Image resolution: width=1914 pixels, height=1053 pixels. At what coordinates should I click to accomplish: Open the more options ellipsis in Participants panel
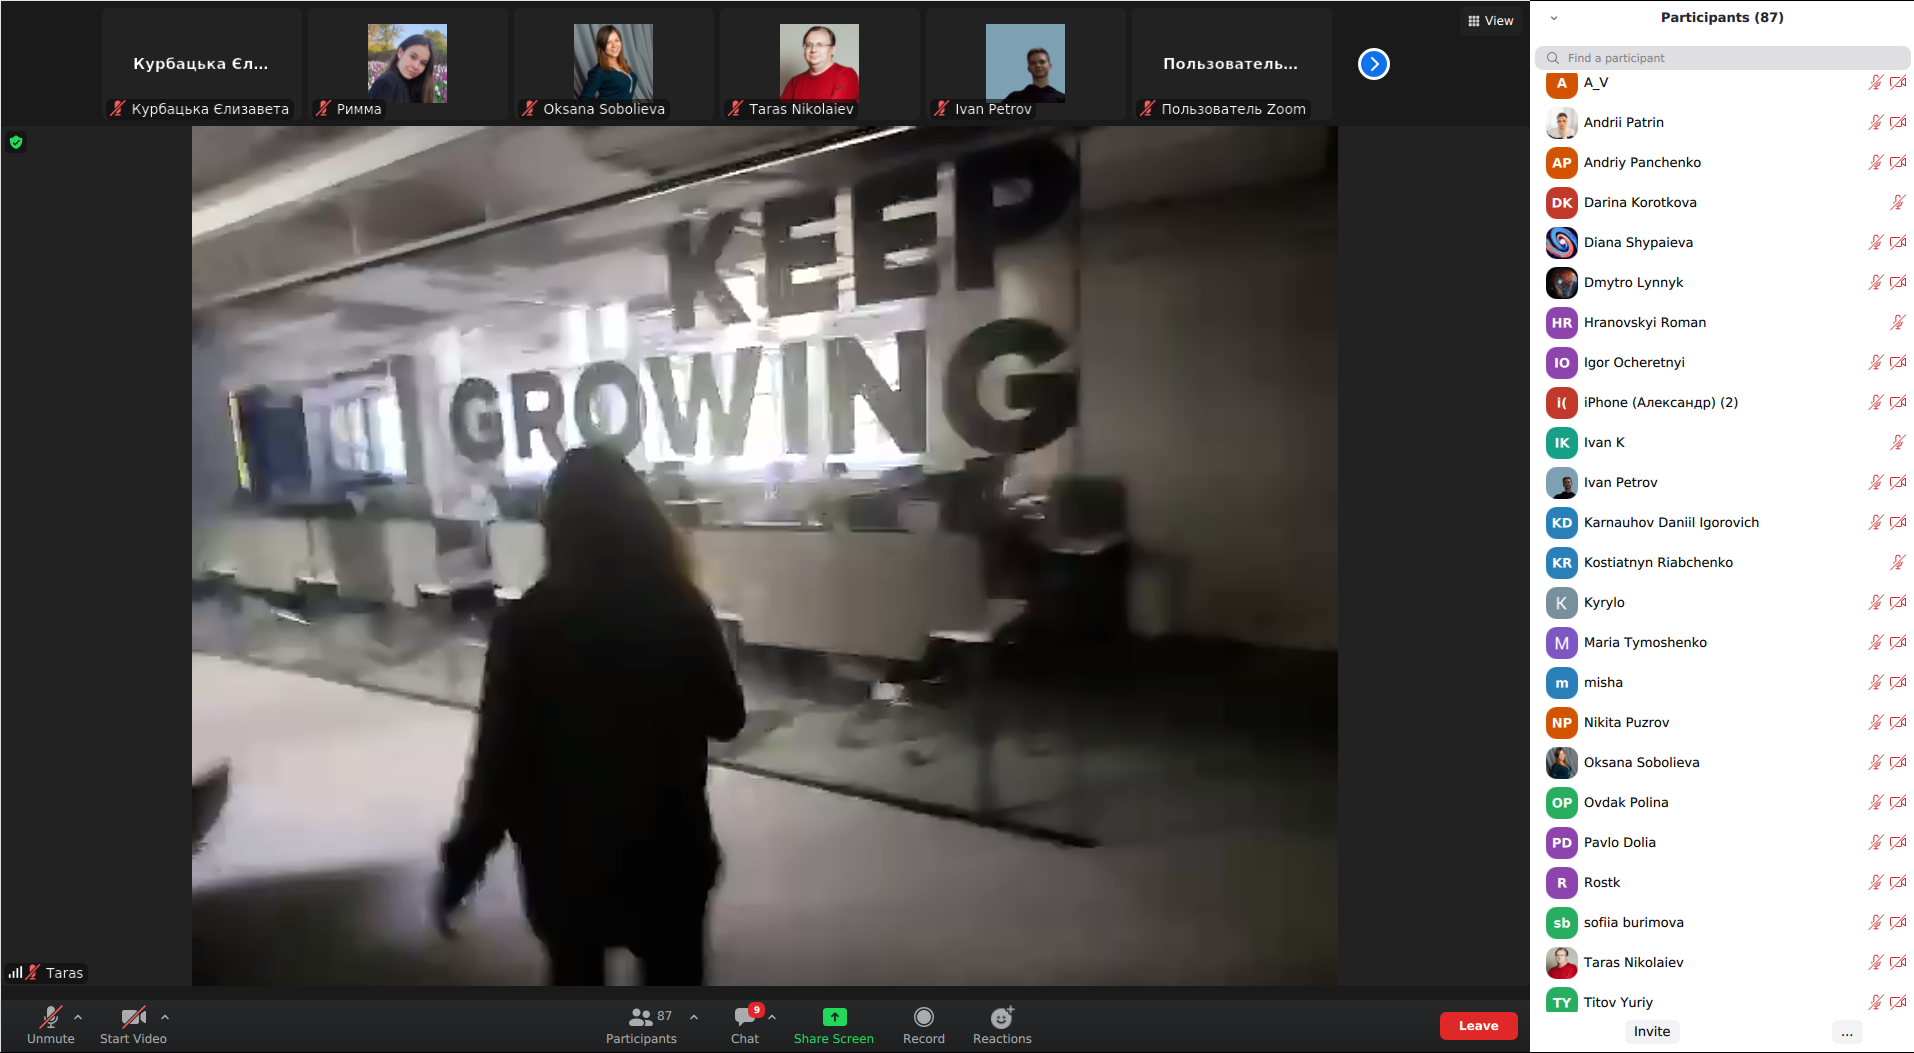coord(1847,1032)
